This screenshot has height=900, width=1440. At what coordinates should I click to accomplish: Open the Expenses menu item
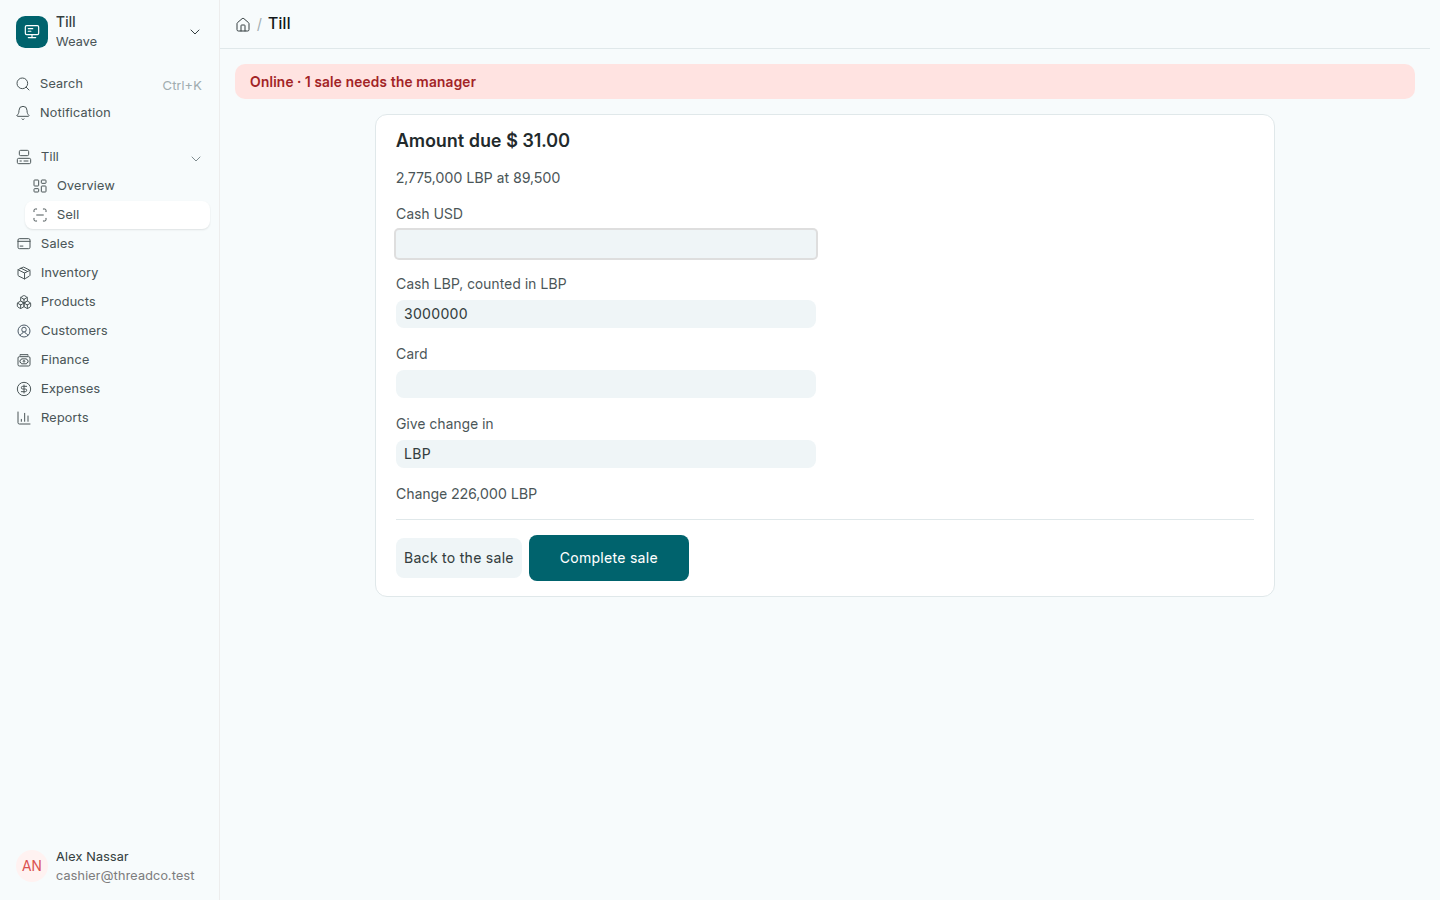point(110,389)
